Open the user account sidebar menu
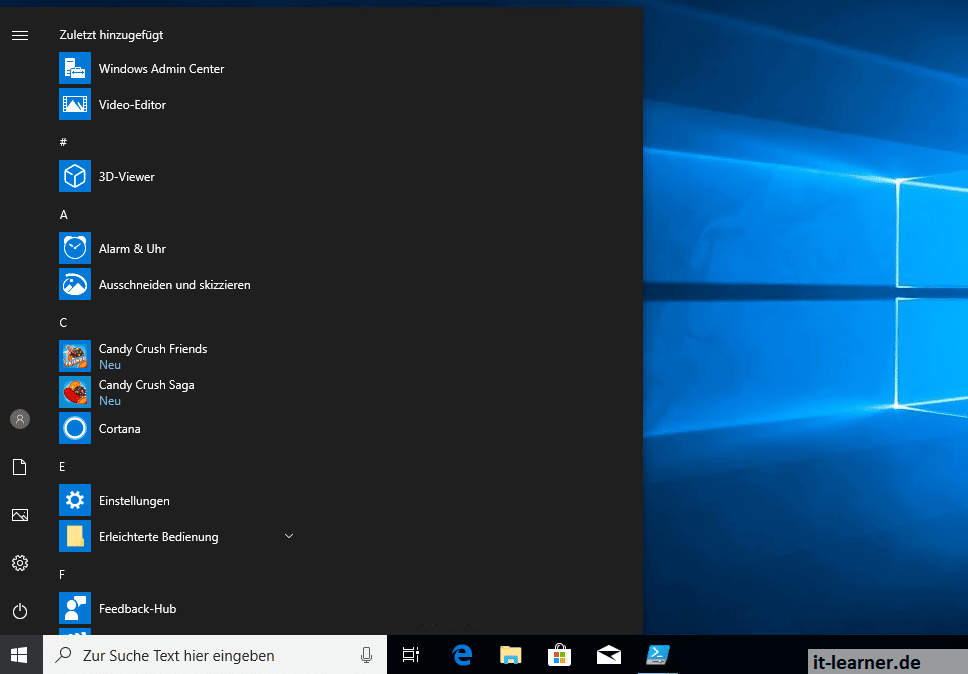The image size is (968, 674). (20, 418)
